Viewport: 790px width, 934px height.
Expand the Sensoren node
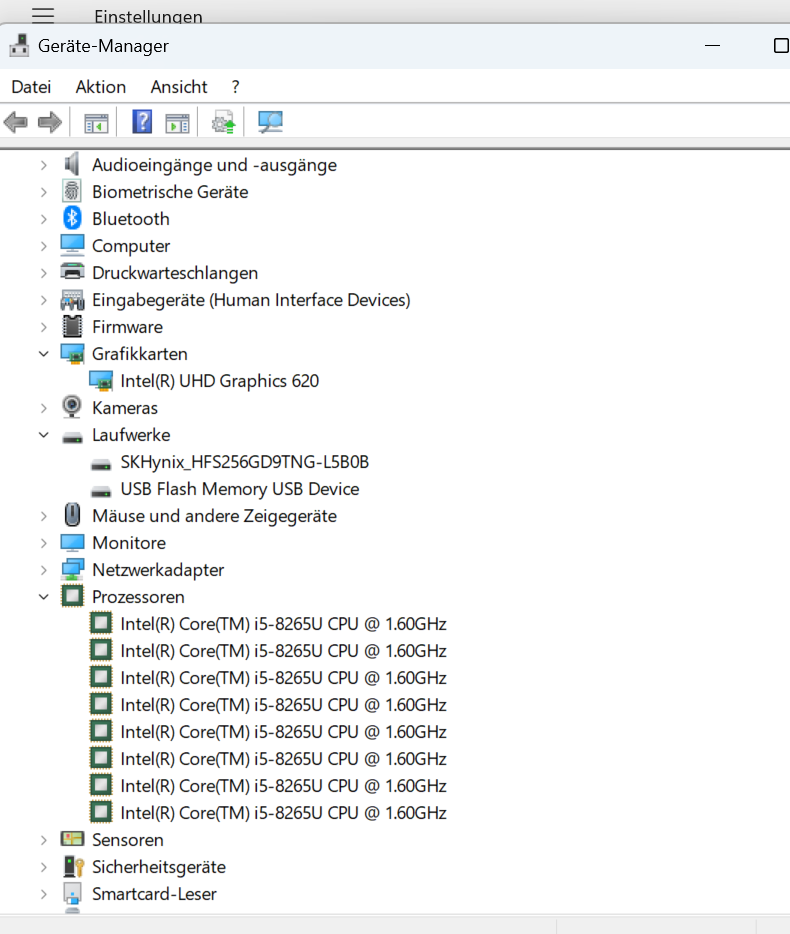pyautogui.click(x=43, y=840)
